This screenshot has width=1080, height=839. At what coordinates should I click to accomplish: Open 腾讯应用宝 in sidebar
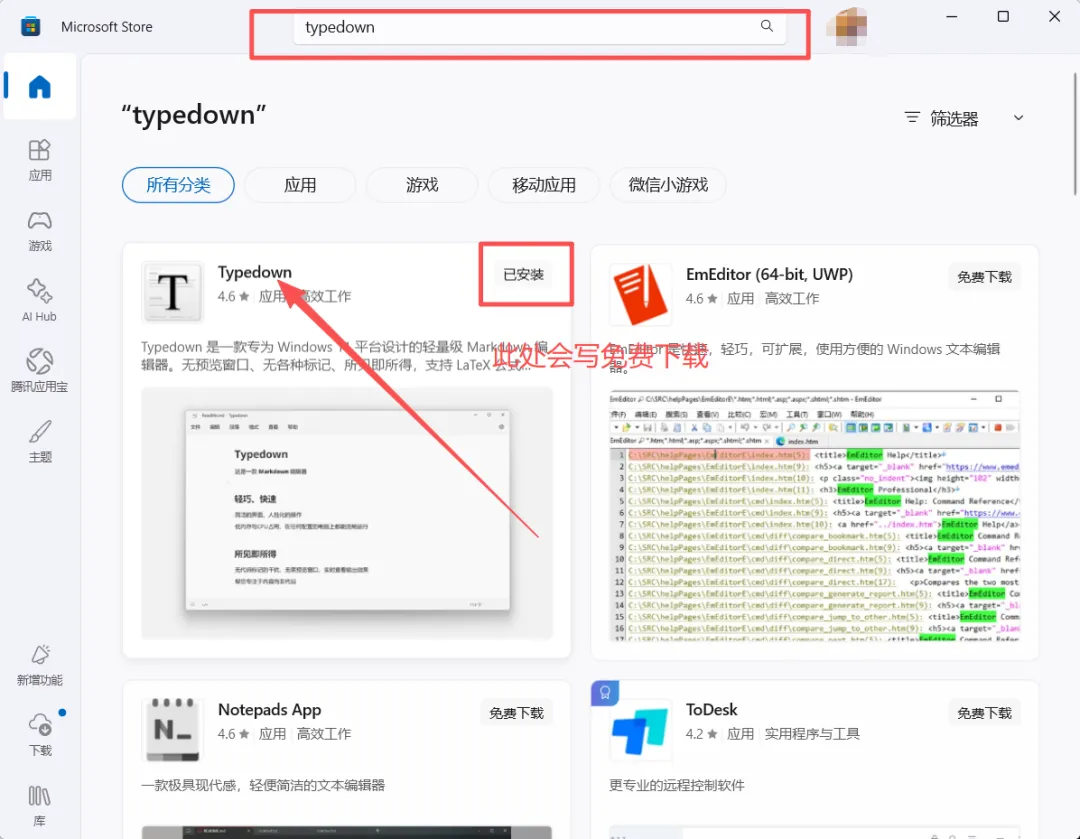[39, 371]
